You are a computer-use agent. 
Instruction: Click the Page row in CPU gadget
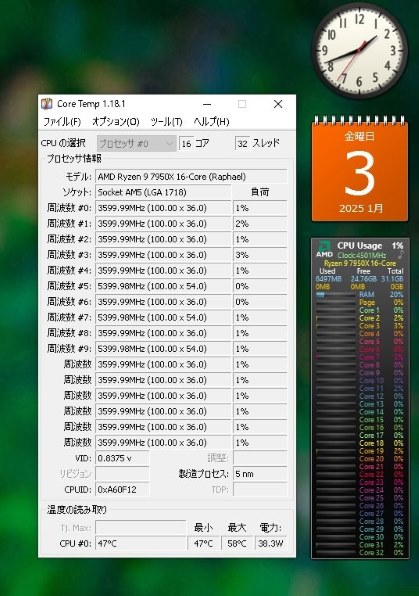point(360,303)
